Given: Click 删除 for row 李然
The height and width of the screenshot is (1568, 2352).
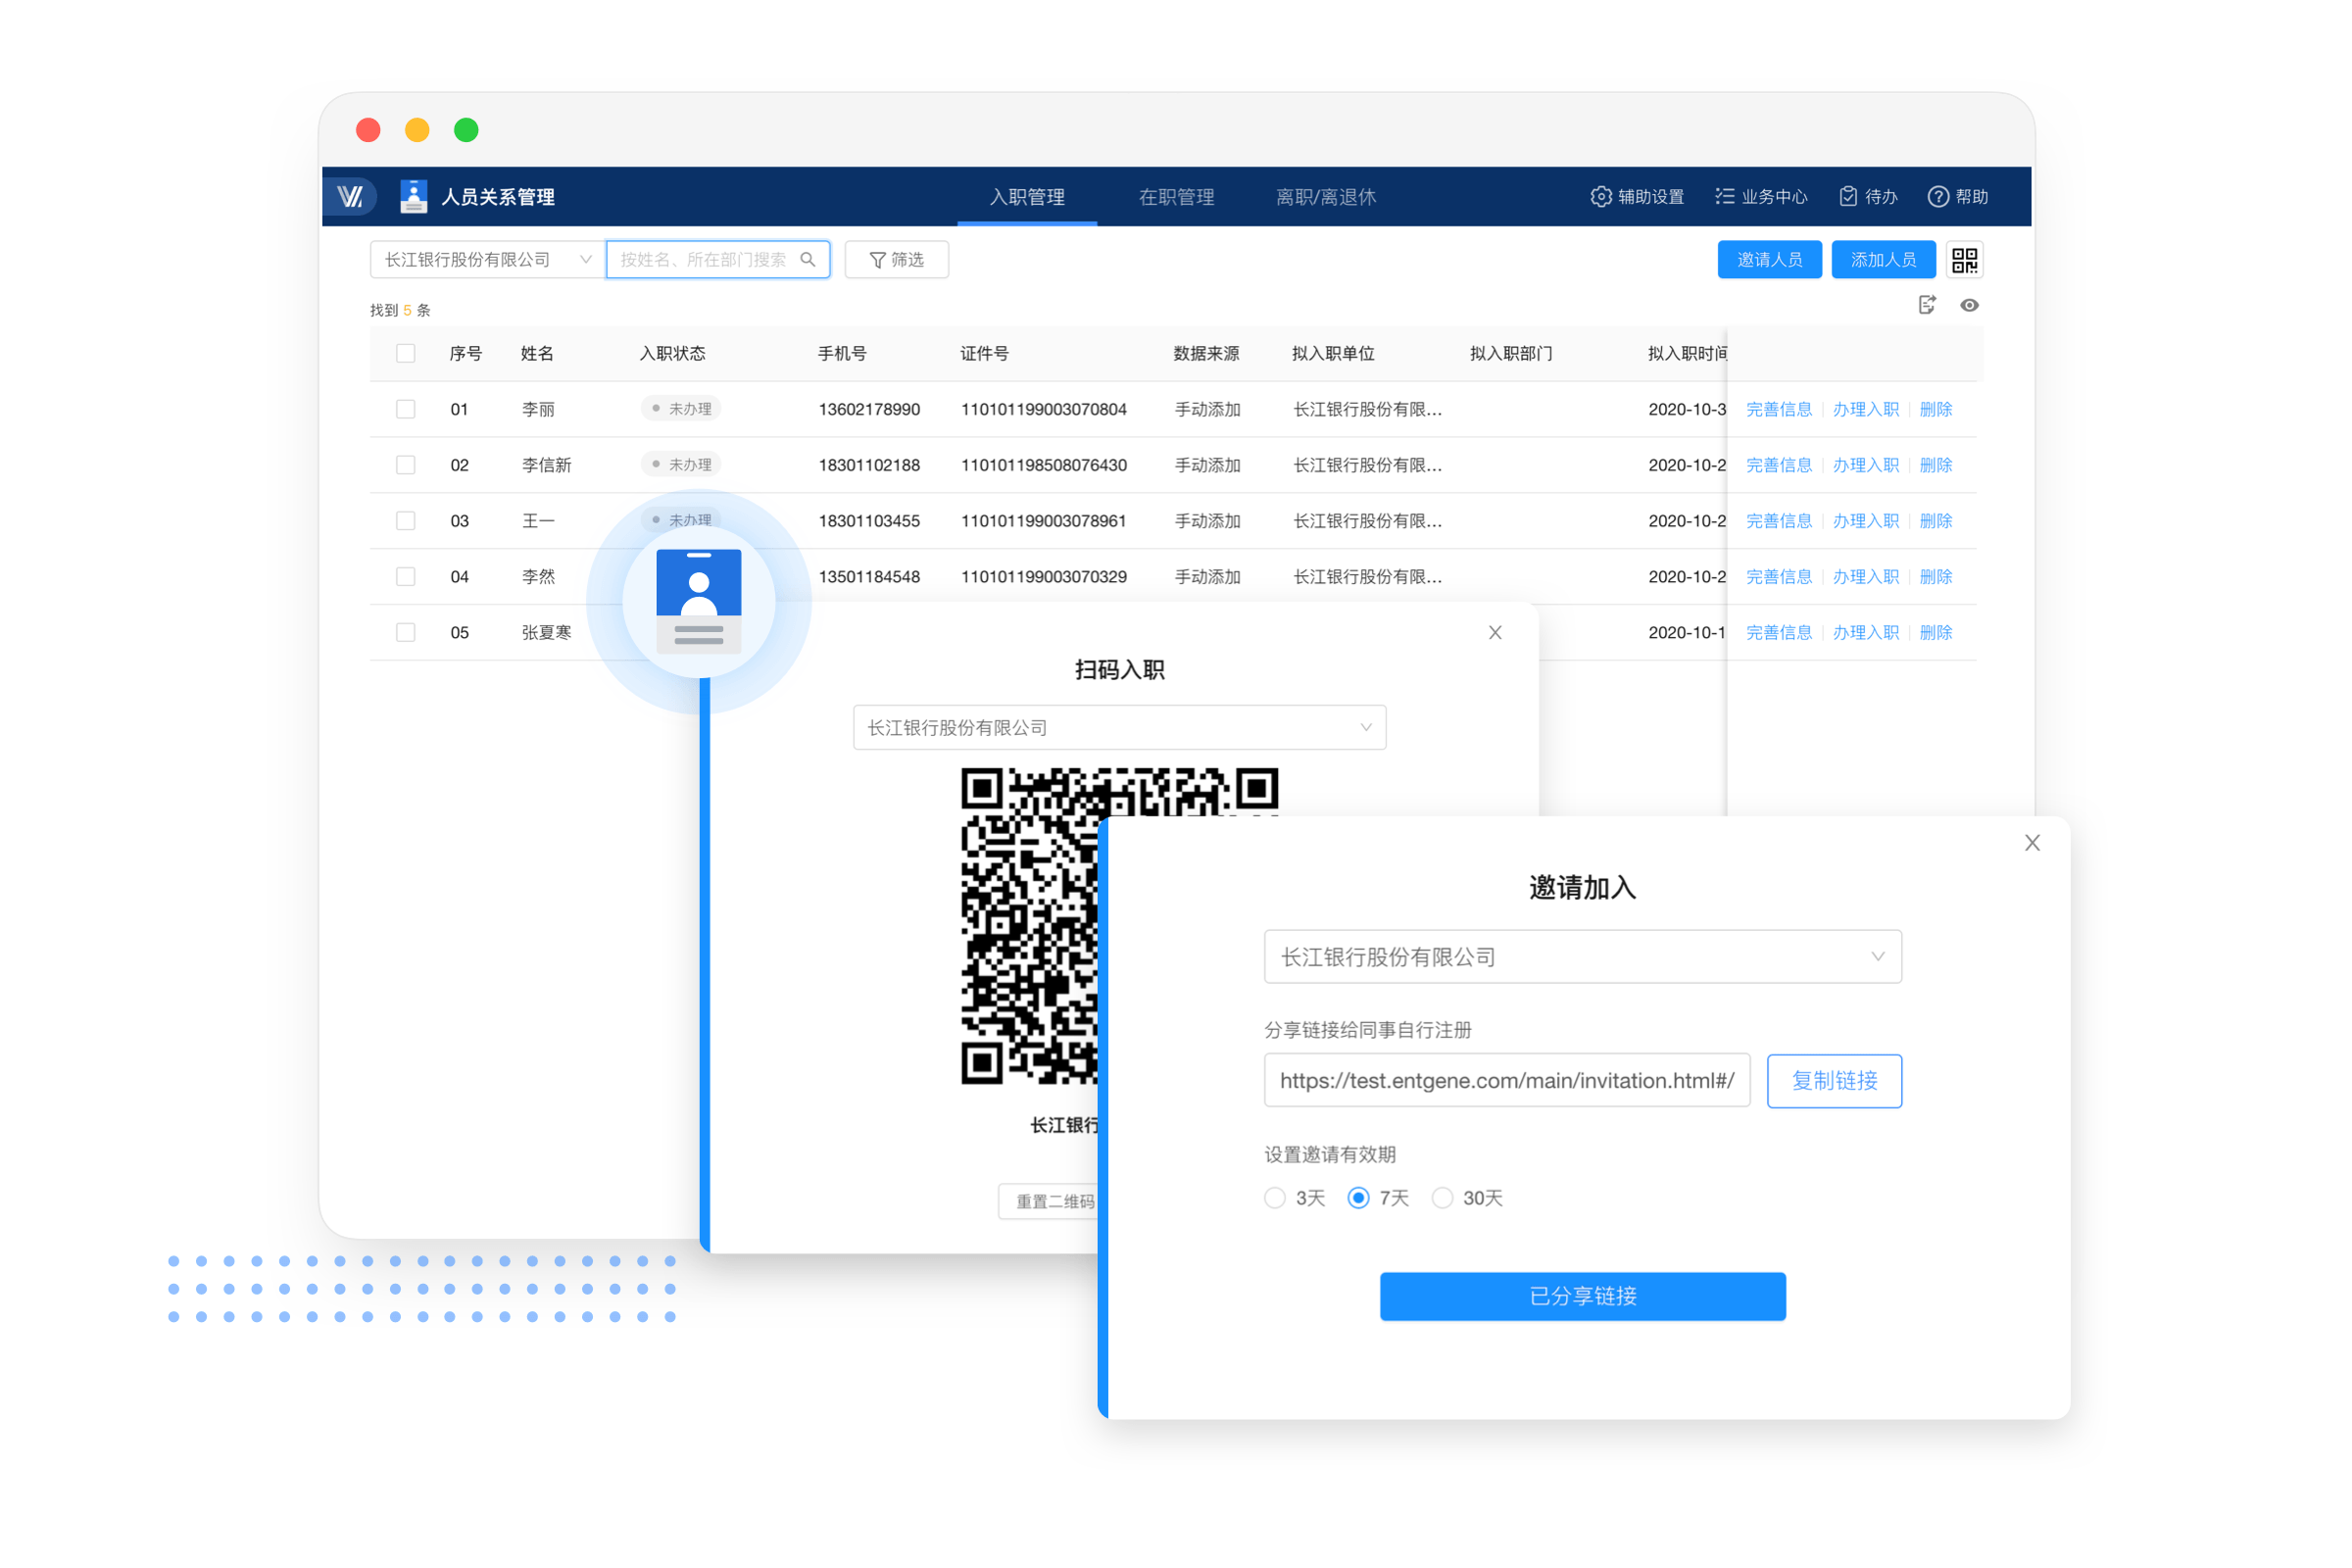Looking at the screenshot, I should (x=1936, y=577).
